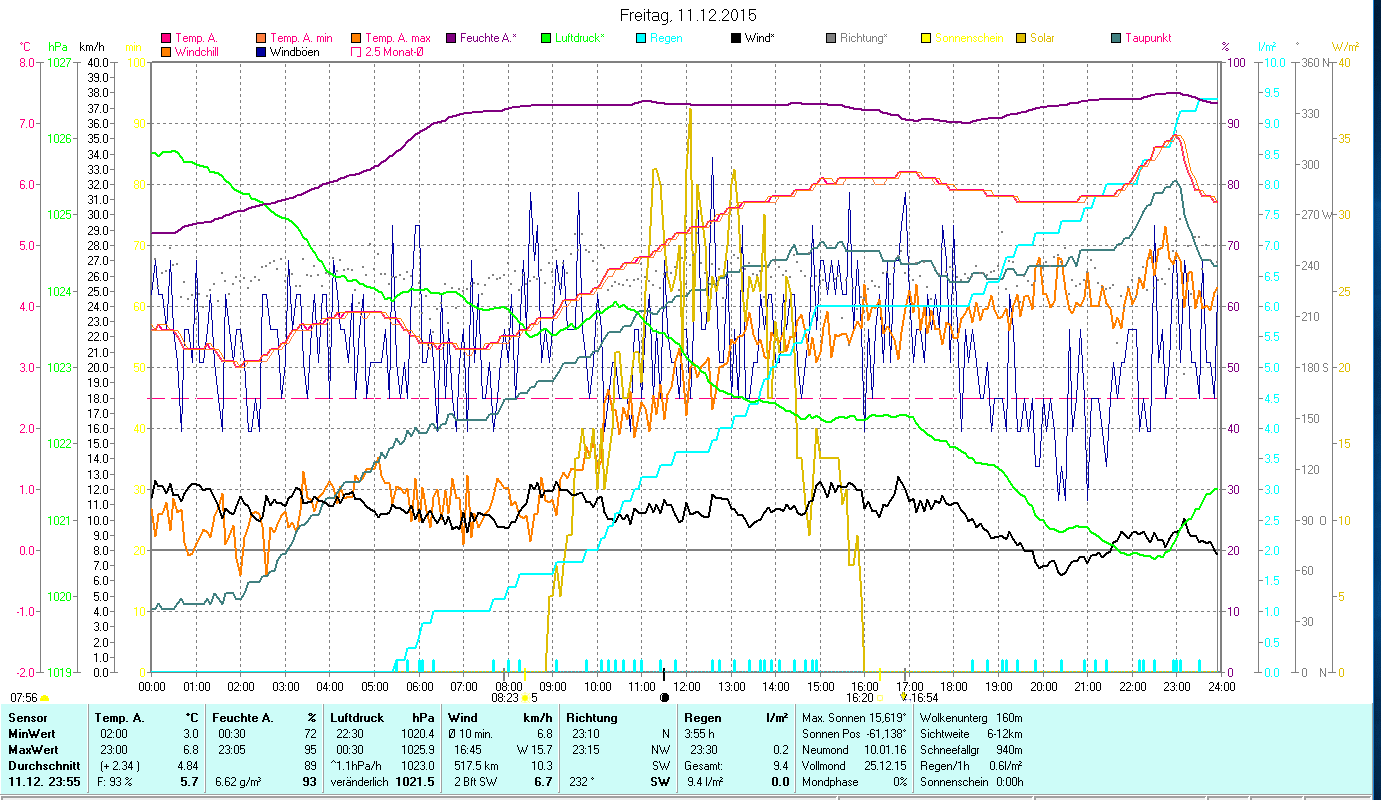
Task: Click the Taupunkt legend swatch
Action: pyautogui.click(x=1116, y=38)
